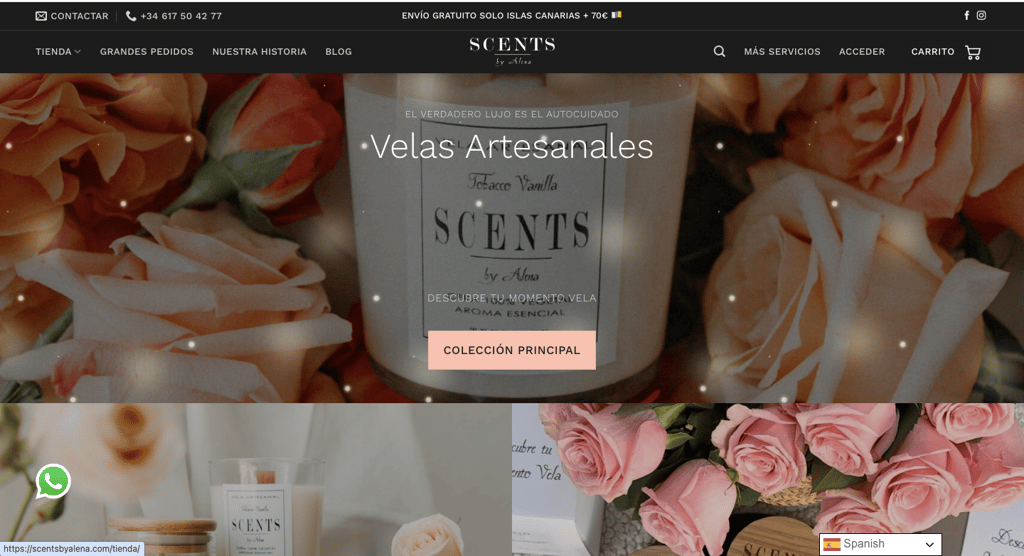Open the Instagram profile icon
This screenshot has height=556, width=1024.
(981, 16)
